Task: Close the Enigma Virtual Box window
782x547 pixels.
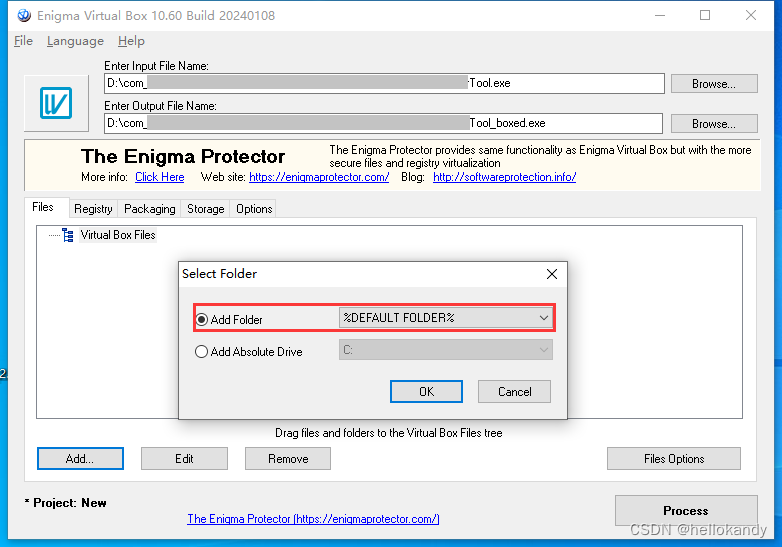Action: tap(751, 15)
